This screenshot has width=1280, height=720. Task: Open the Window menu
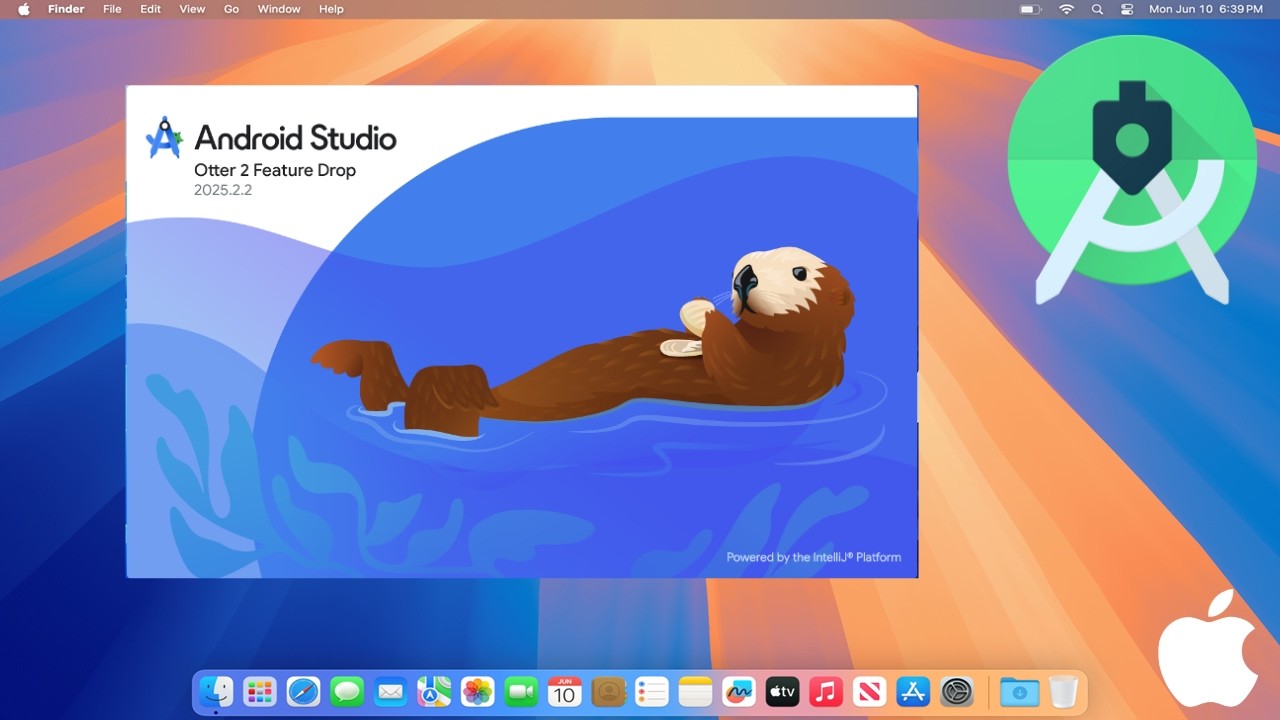point(279,9)
